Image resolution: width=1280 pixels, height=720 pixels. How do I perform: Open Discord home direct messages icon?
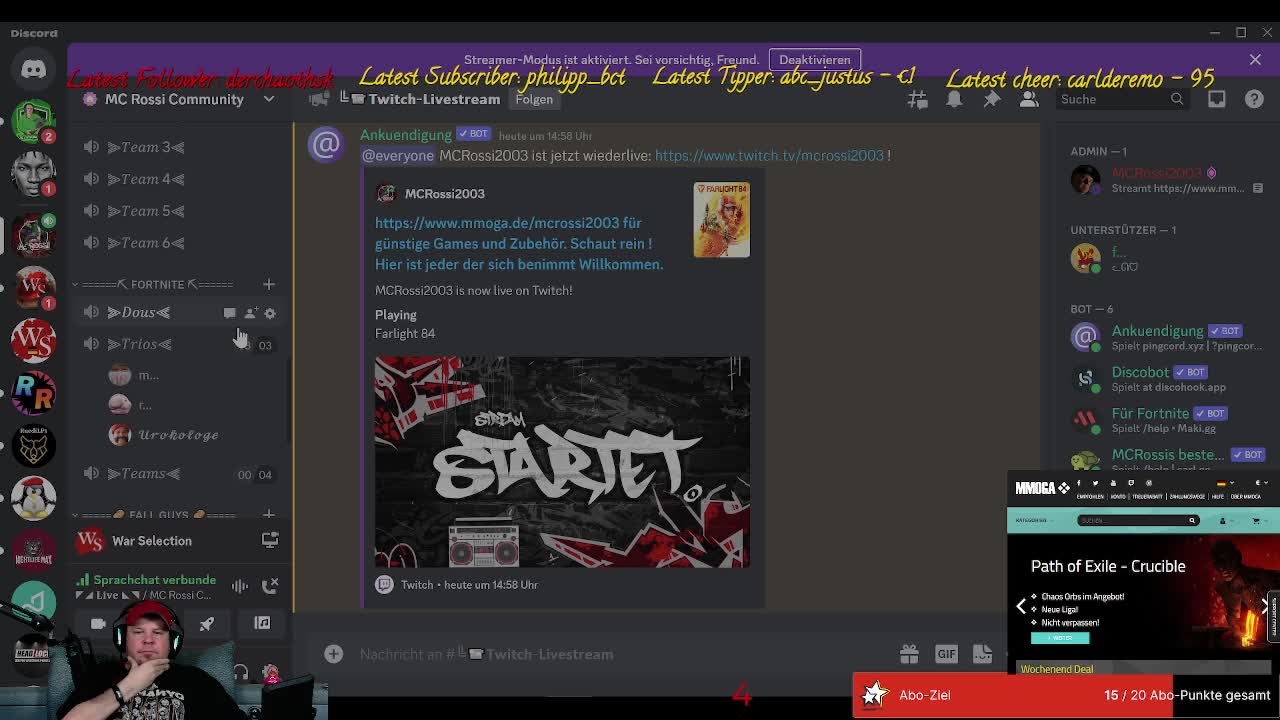click(33, 69)
